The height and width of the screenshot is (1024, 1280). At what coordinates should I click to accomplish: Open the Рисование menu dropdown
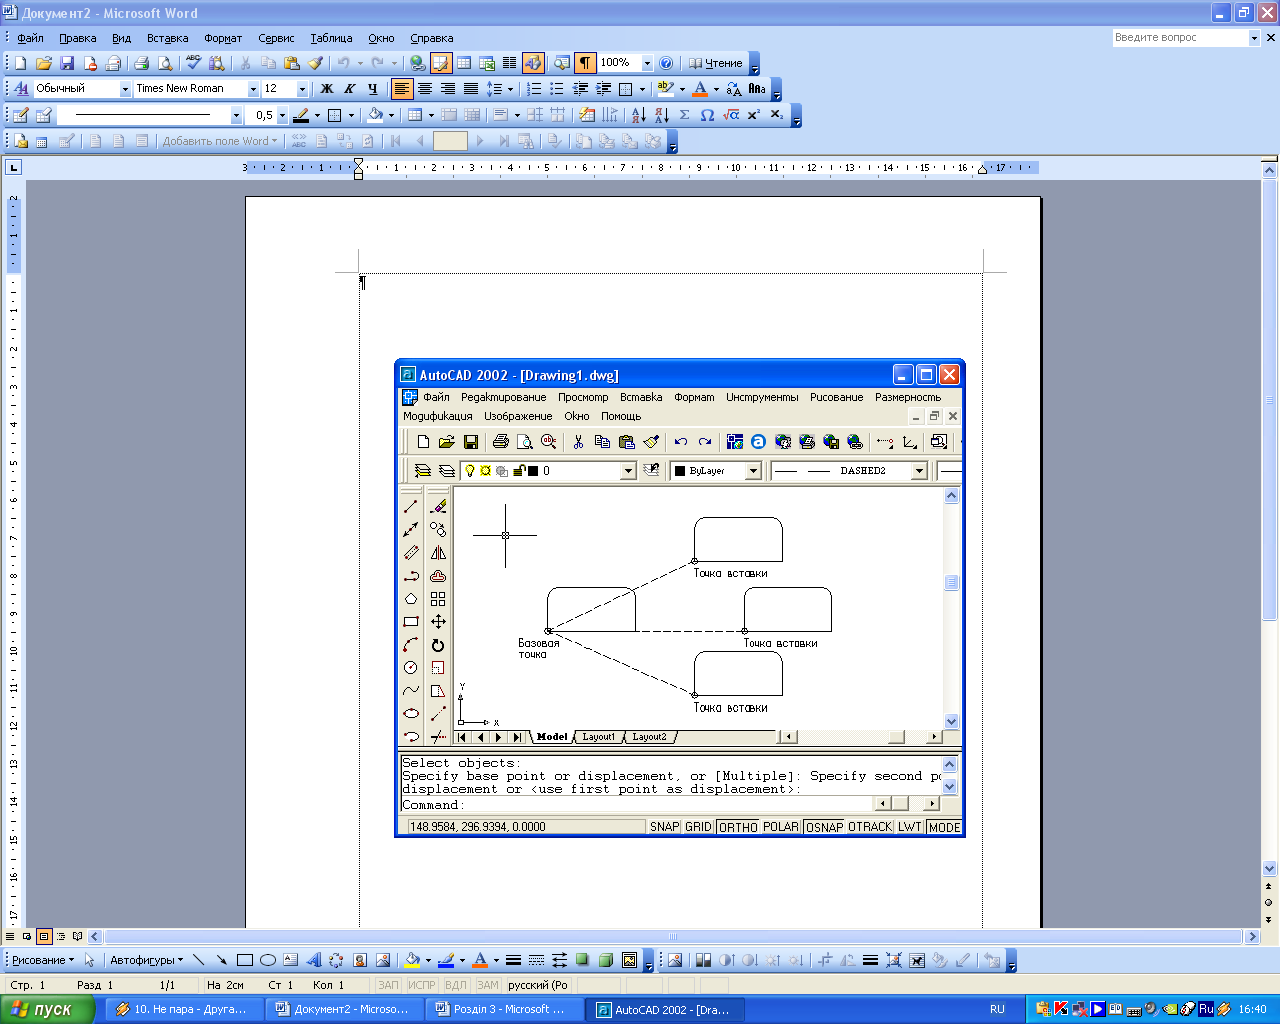tap(43, 960)
